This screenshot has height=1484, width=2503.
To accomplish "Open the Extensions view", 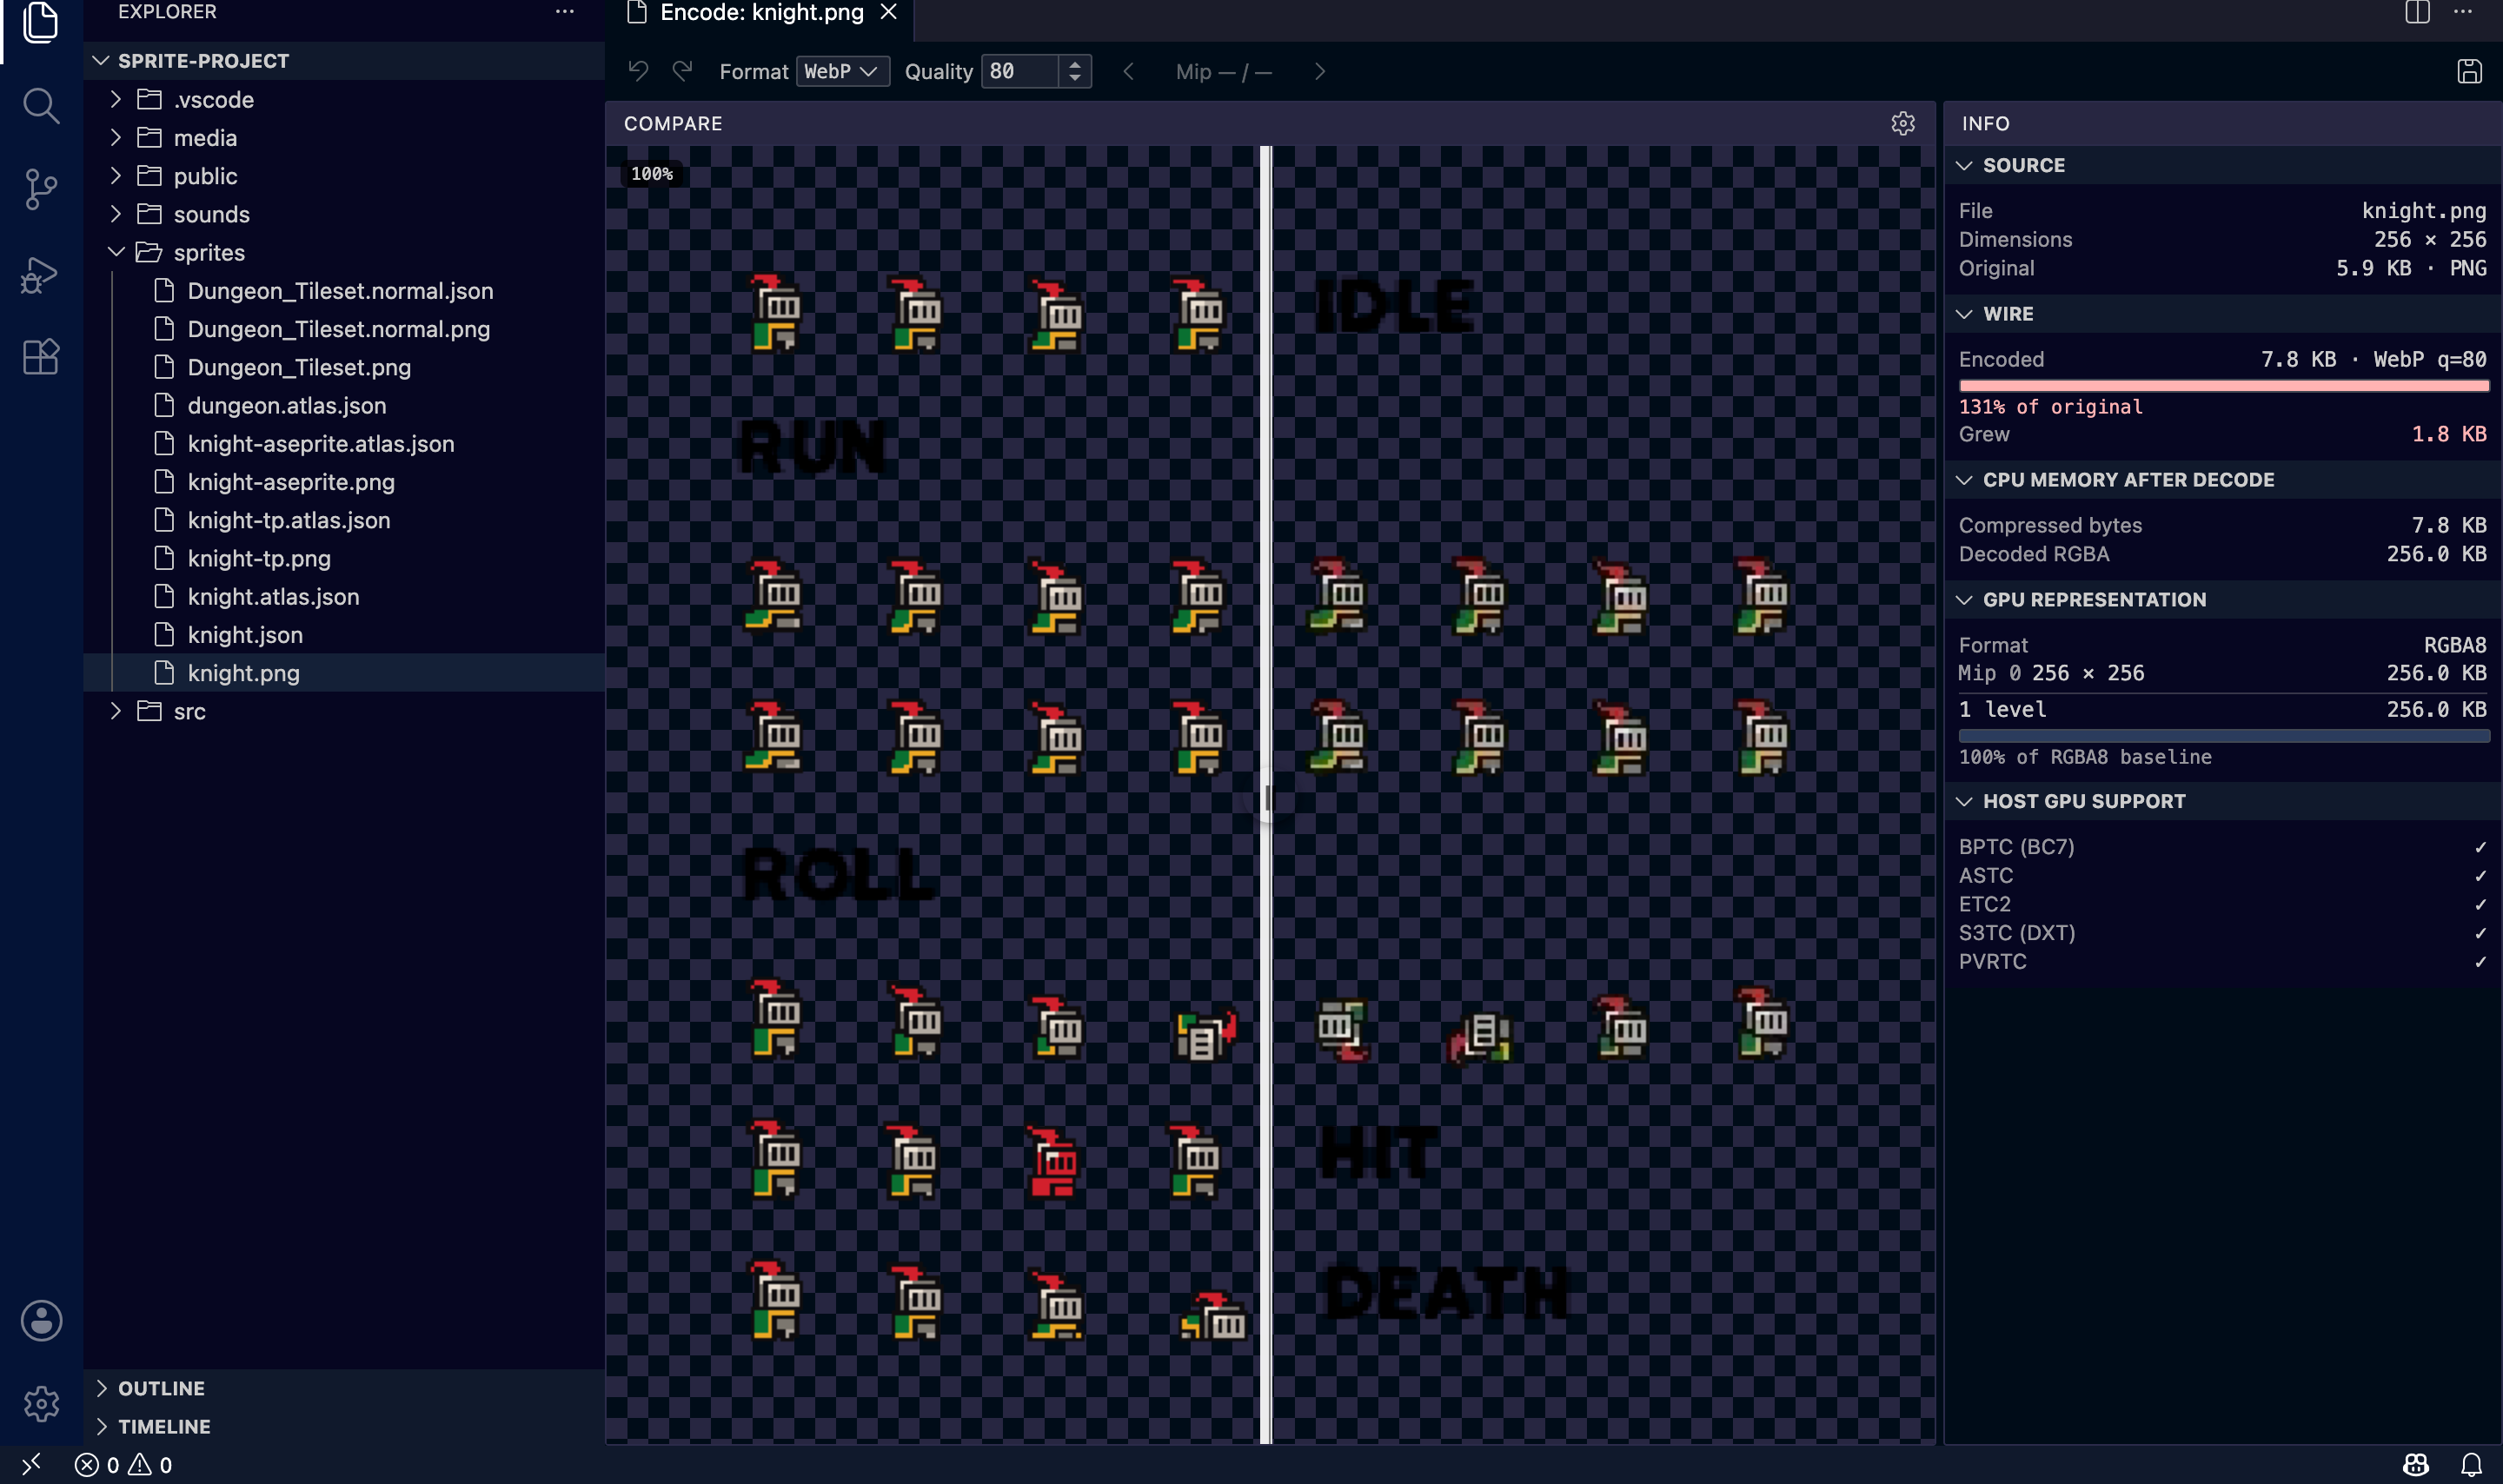I will (x=40, y=356).
